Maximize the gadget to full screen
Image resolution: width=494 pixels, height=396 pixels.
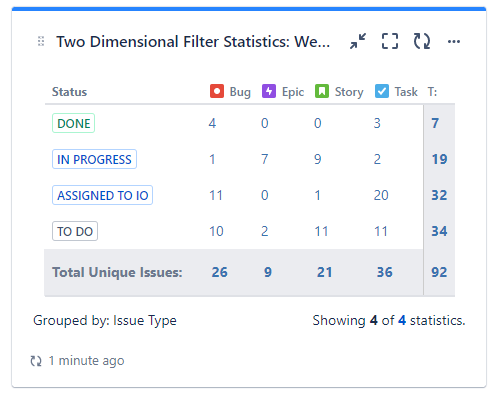(x=390, y=41)
